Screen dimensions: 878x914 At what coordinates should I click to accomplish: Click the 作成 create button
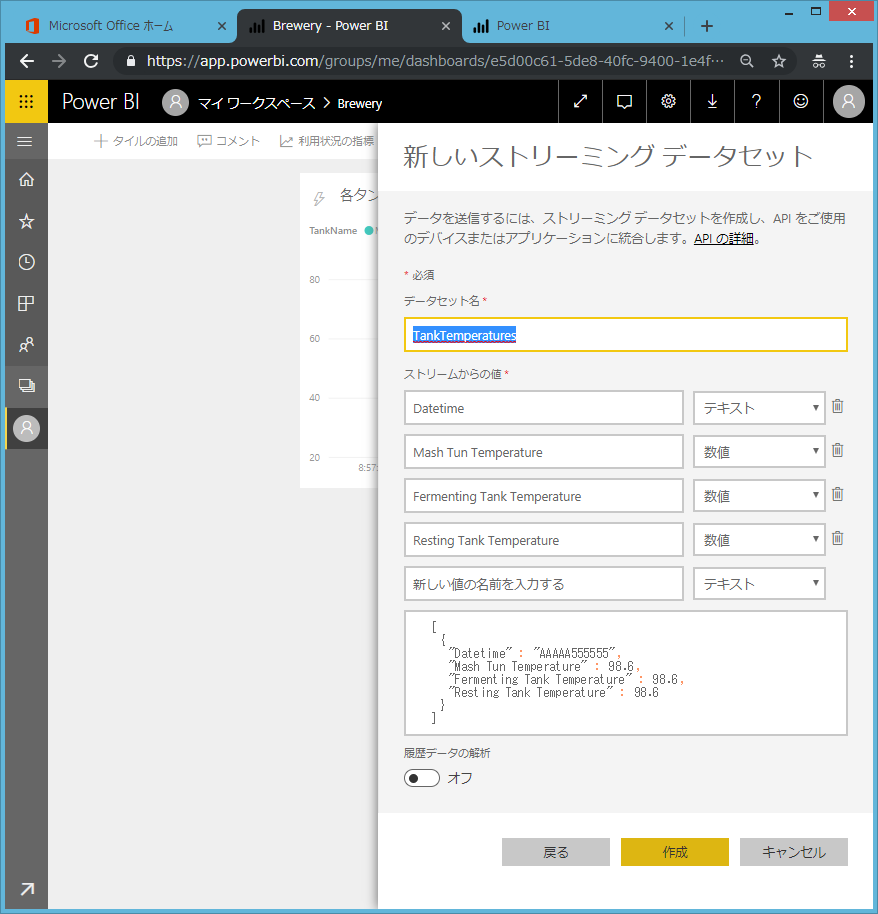[x=674, y=852]
